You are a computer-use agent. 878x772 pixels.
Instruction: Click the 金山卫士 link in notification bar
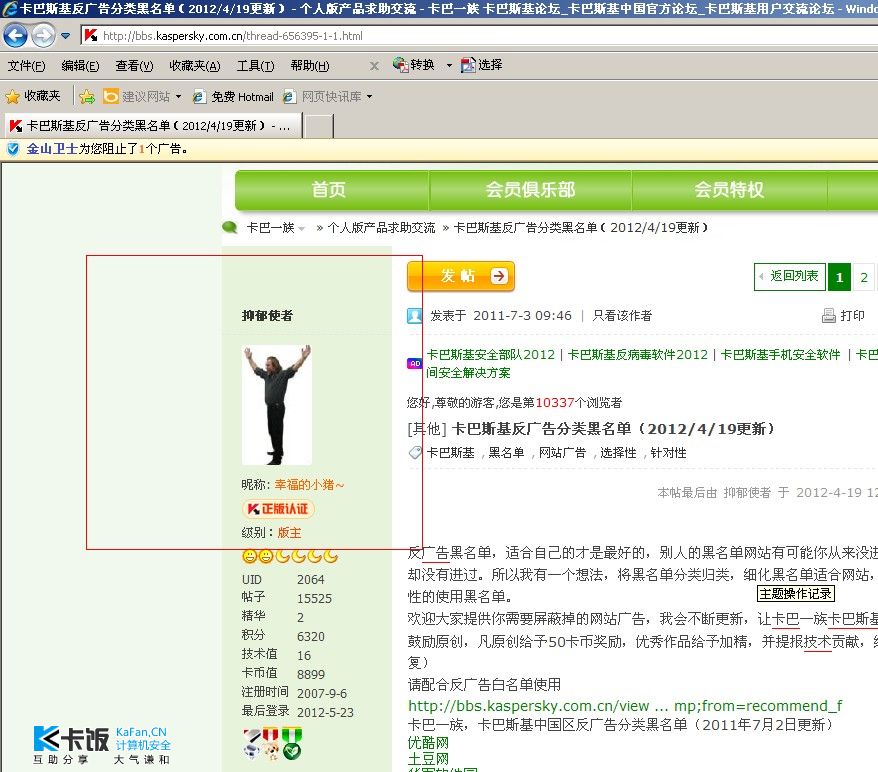(x=52, y=149)
